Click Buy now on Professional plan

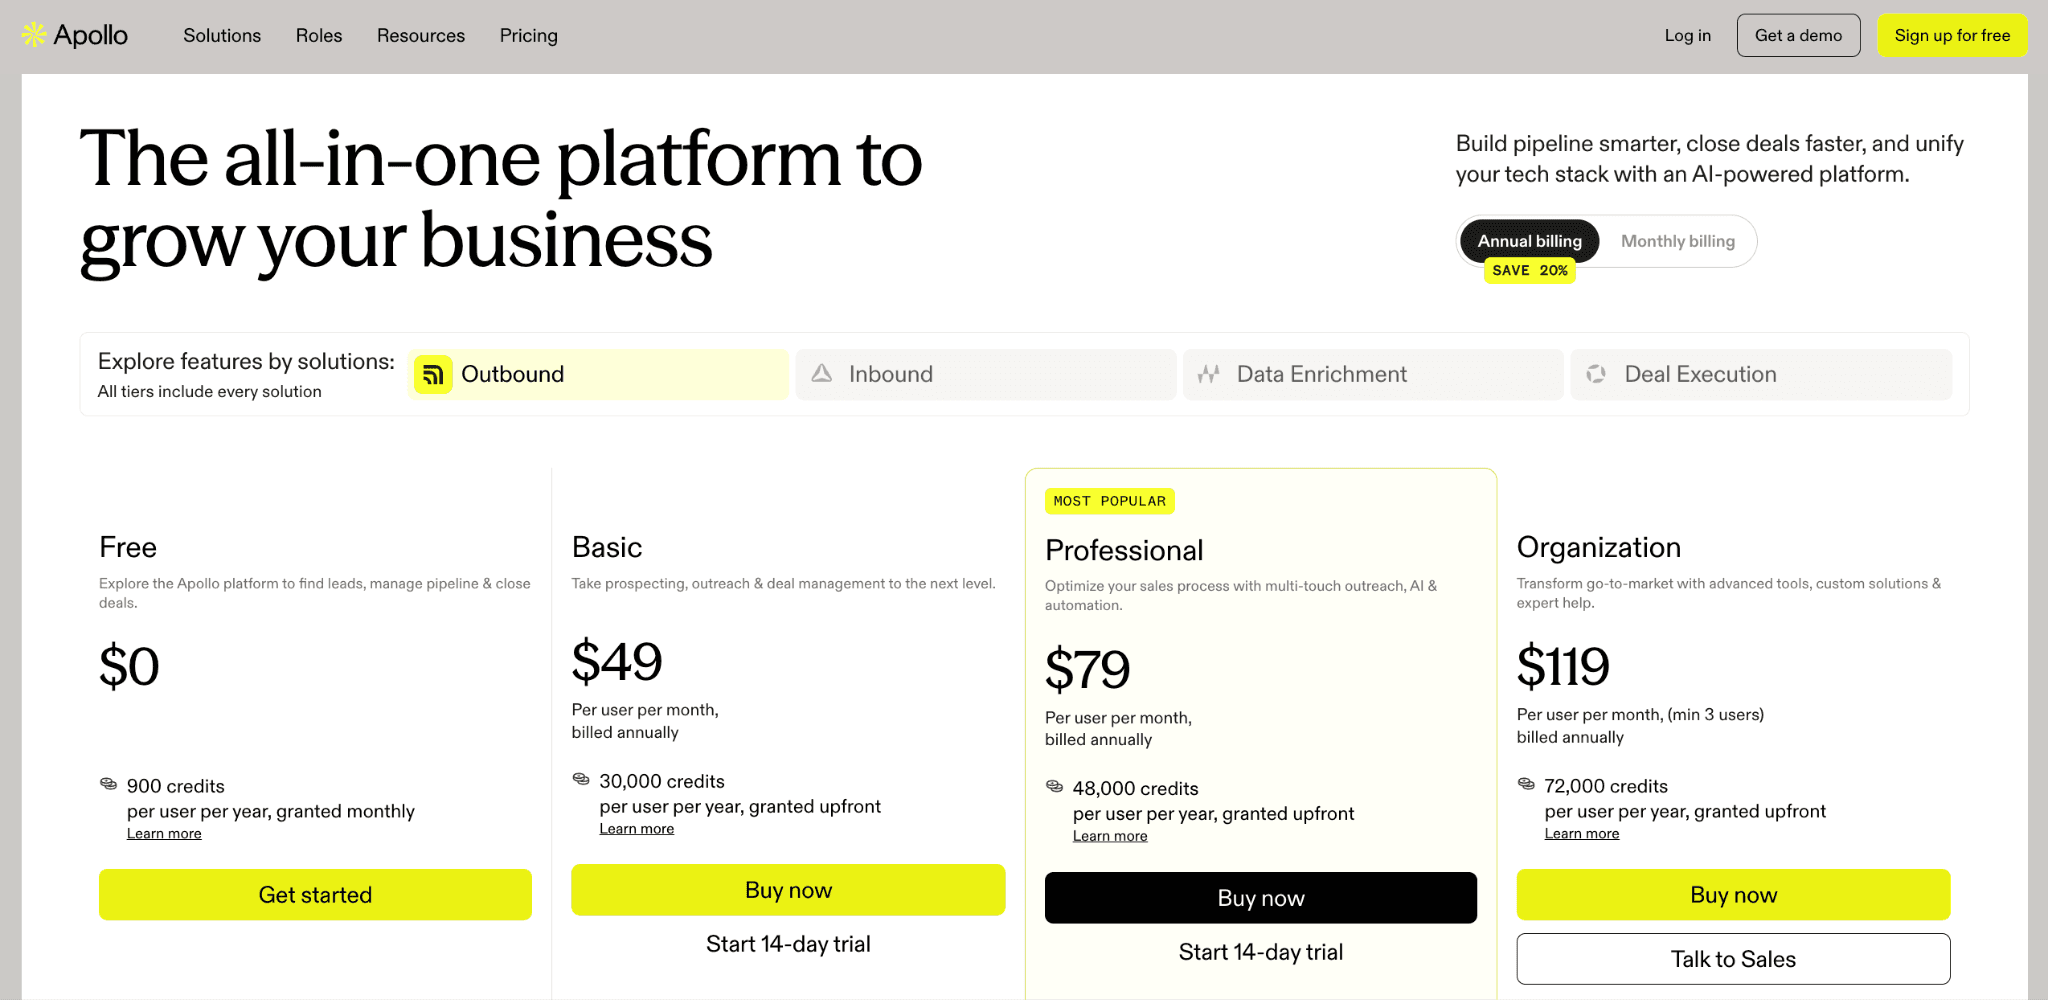coord(1260,898)
